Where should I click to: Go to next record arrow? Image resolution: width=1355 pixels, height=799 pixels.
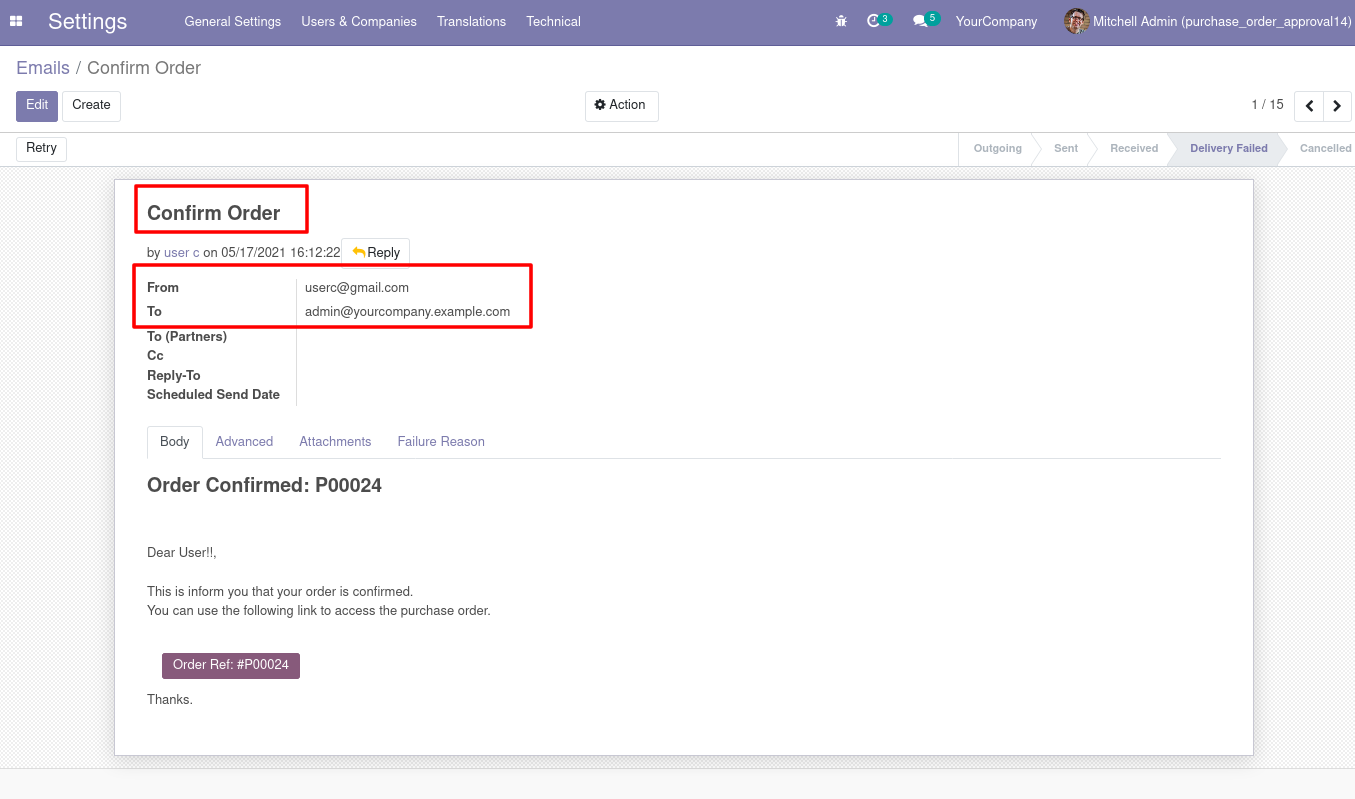[1337, 106]
